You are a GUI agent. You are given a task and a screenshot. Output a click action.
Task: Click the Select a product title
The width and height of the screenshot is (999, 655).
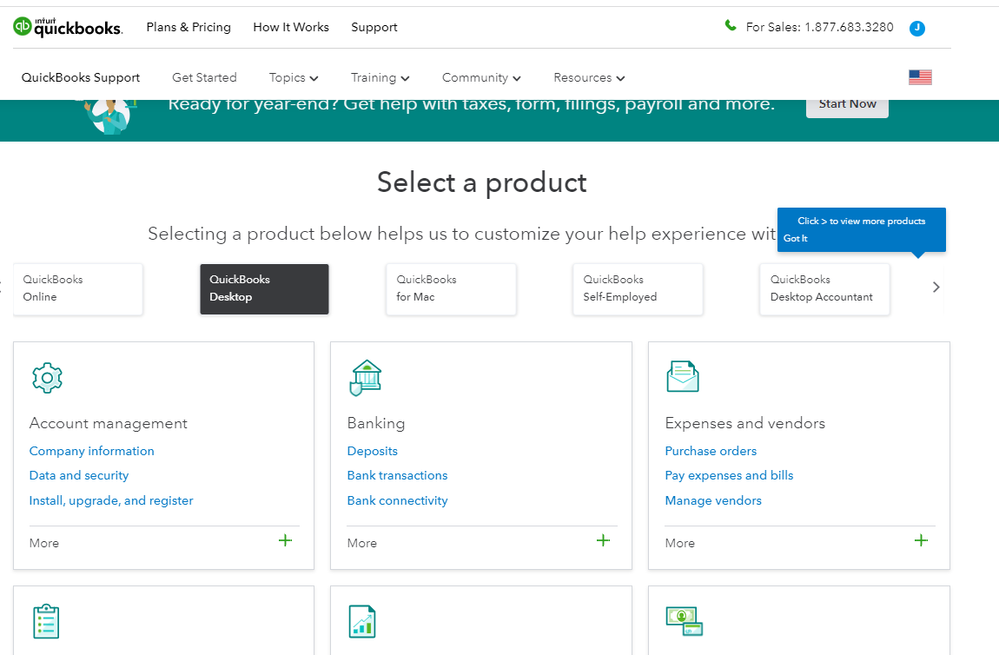pos(482,183)
